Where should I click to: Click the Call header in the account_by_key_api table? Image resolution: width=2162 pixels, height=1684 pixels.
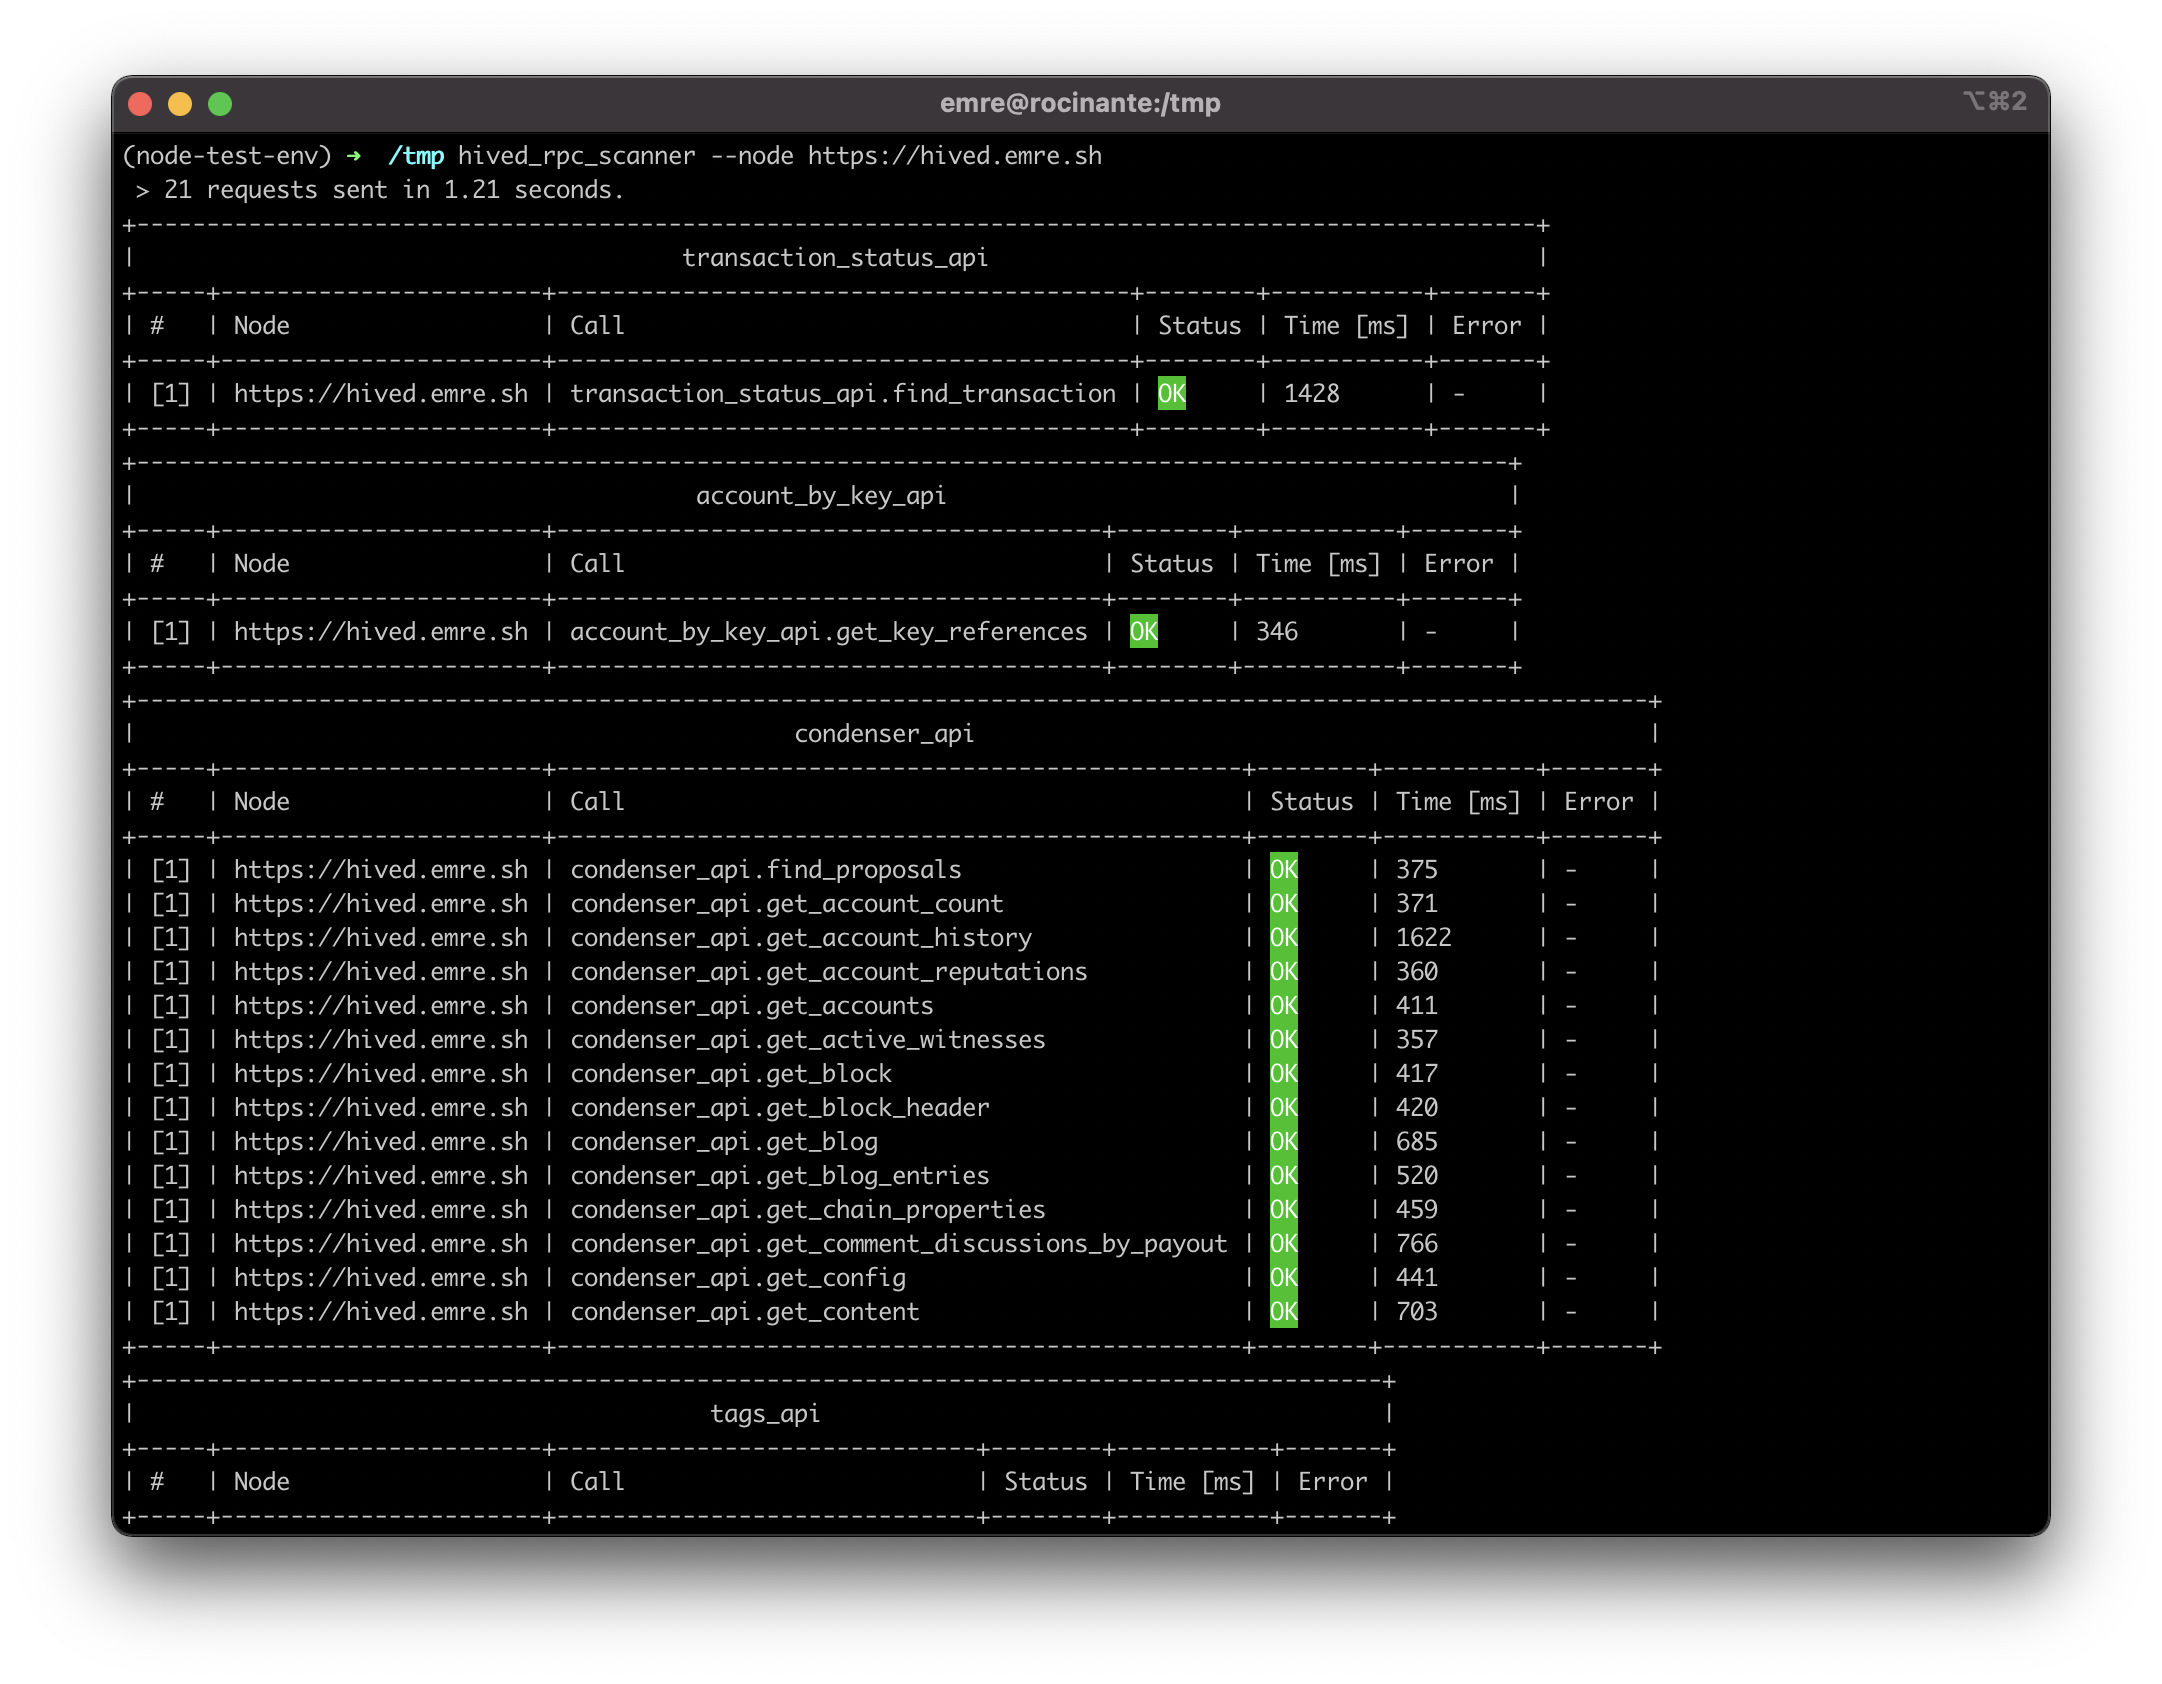(597, 564)
